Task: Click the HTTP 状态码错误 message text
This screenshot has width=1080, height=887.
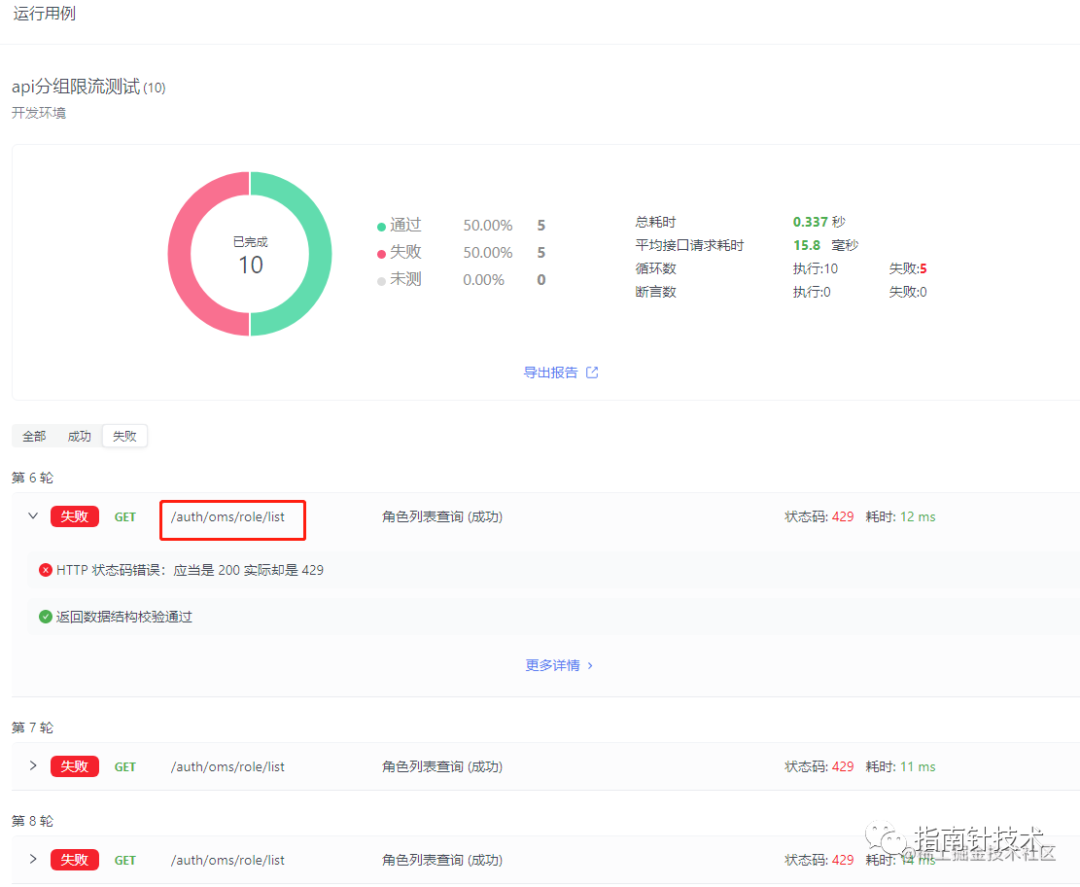Action: pos(189,570)
